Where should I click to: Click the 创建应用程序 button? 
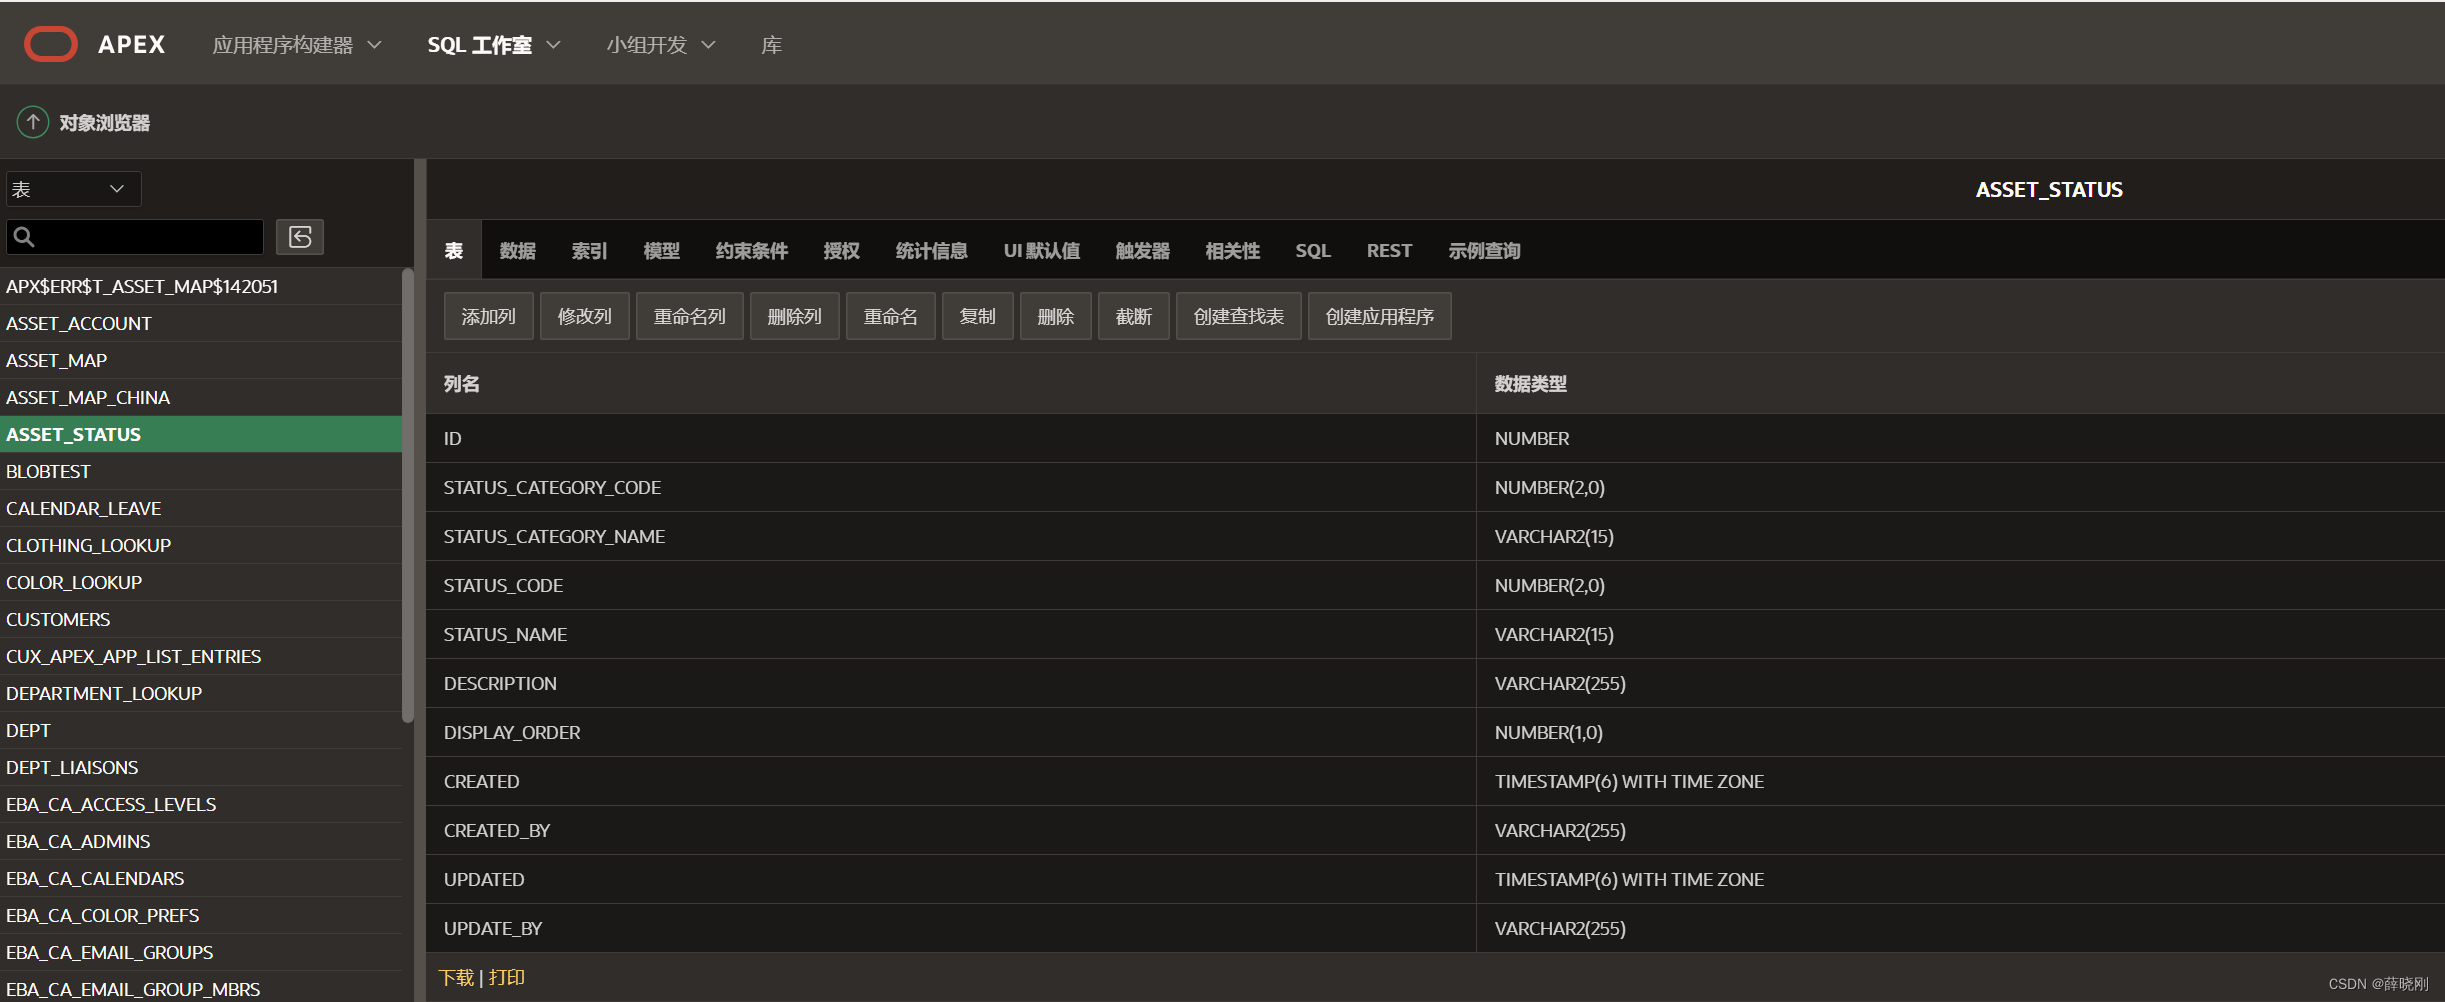1378,315
